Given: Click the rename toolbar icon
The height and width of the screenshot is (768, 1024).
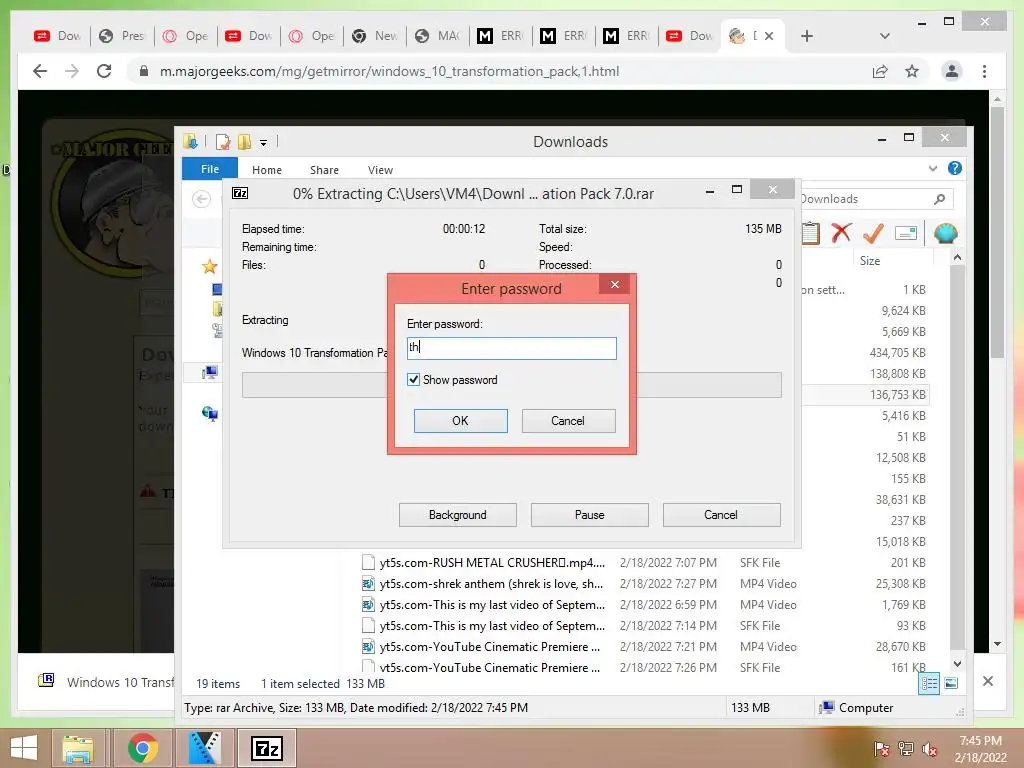Looking at the screenshot, I should [x=906, y=233].
